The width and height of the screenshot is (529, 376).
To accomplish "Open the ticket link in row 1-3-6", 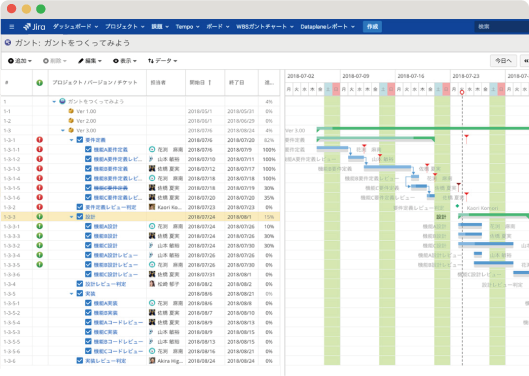I will pos(106,361).
